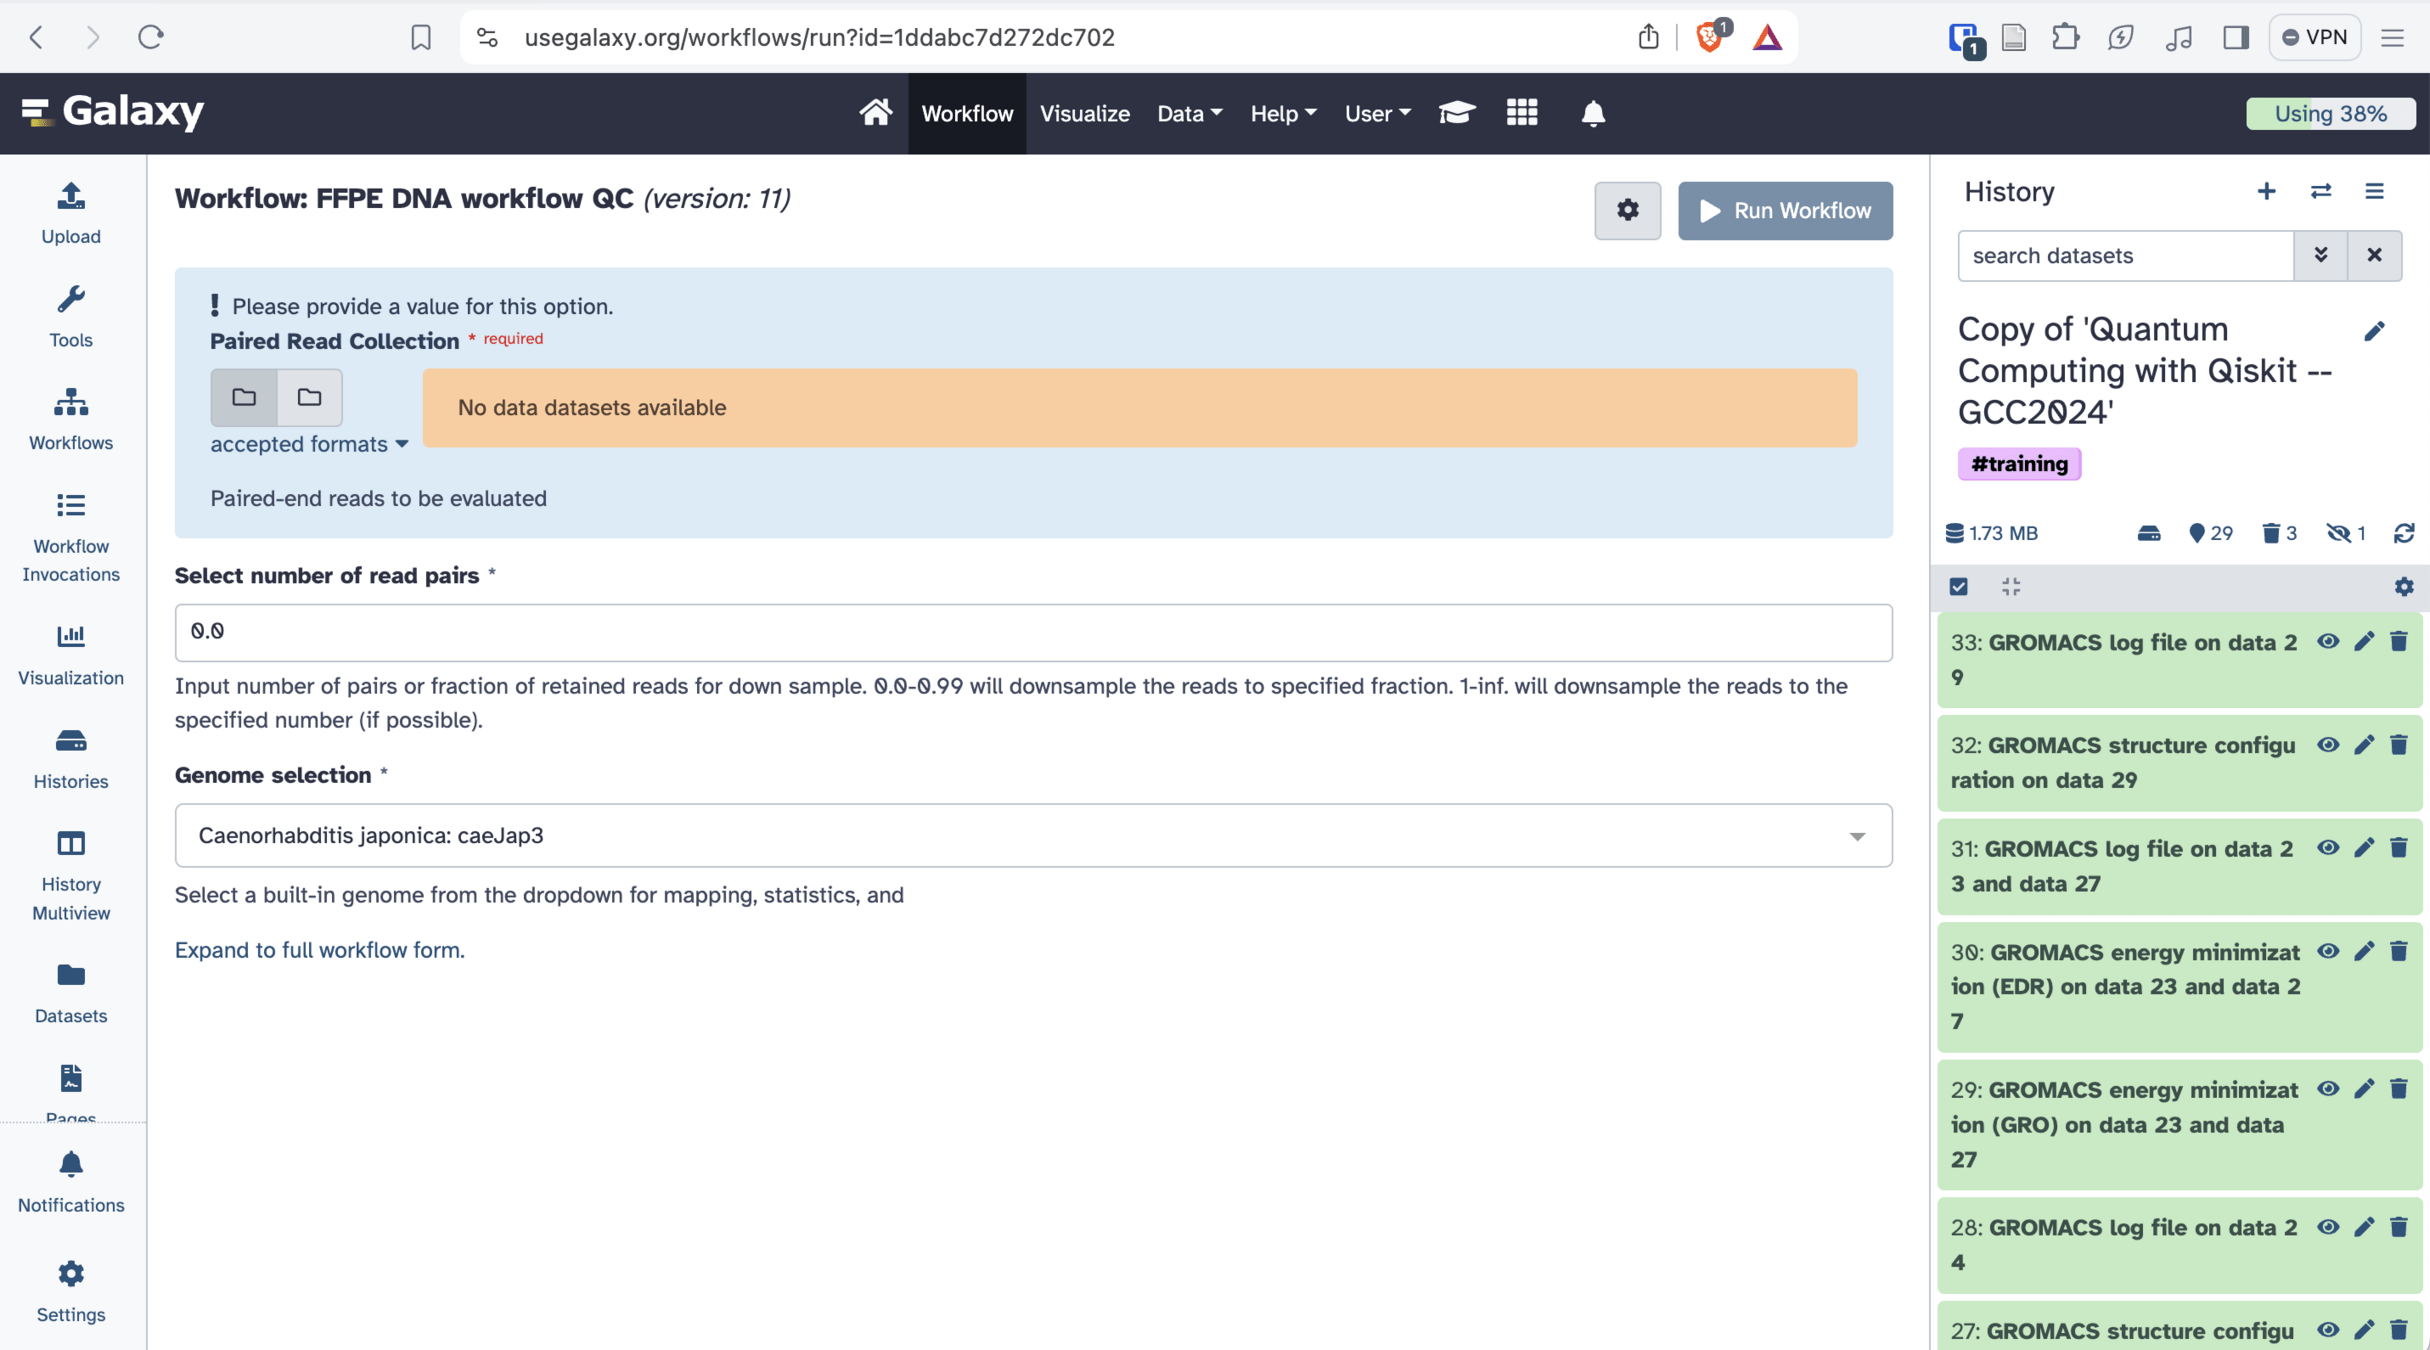This screenshot has width=2430, height=1350.
Task: Open the Galaxy Training graduation cap icon
Action: click(x=1456, y=113)
